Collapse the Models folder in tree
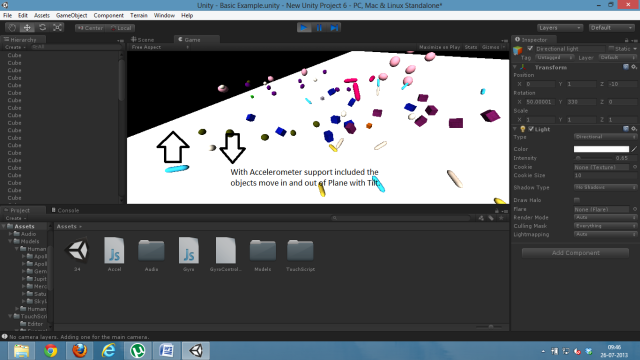 point(10,241)
